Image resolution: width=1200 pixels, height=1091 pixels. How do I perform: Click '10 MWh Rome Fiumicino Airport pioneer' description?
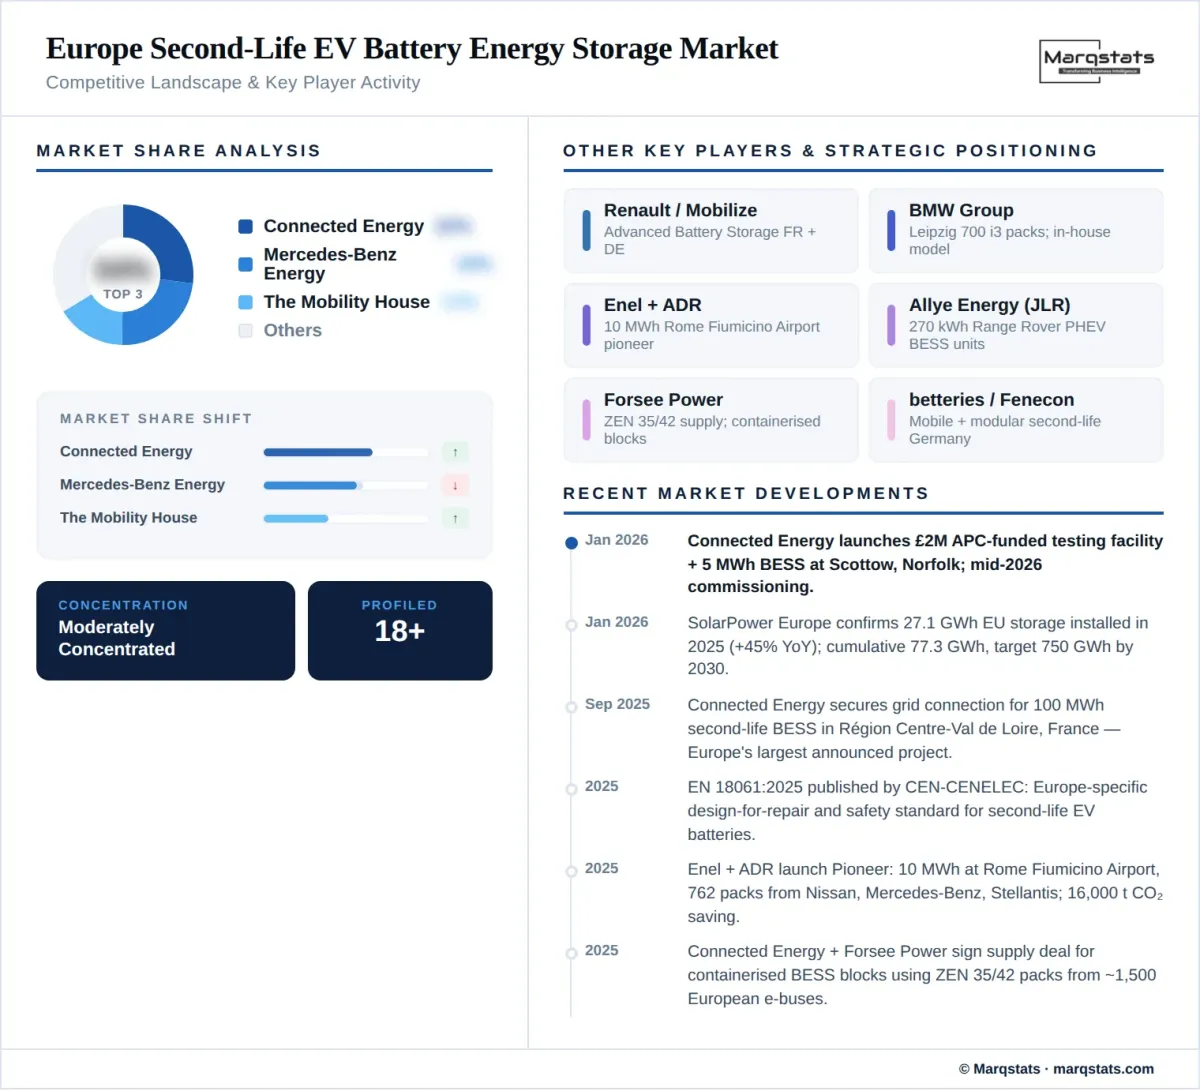712,335
